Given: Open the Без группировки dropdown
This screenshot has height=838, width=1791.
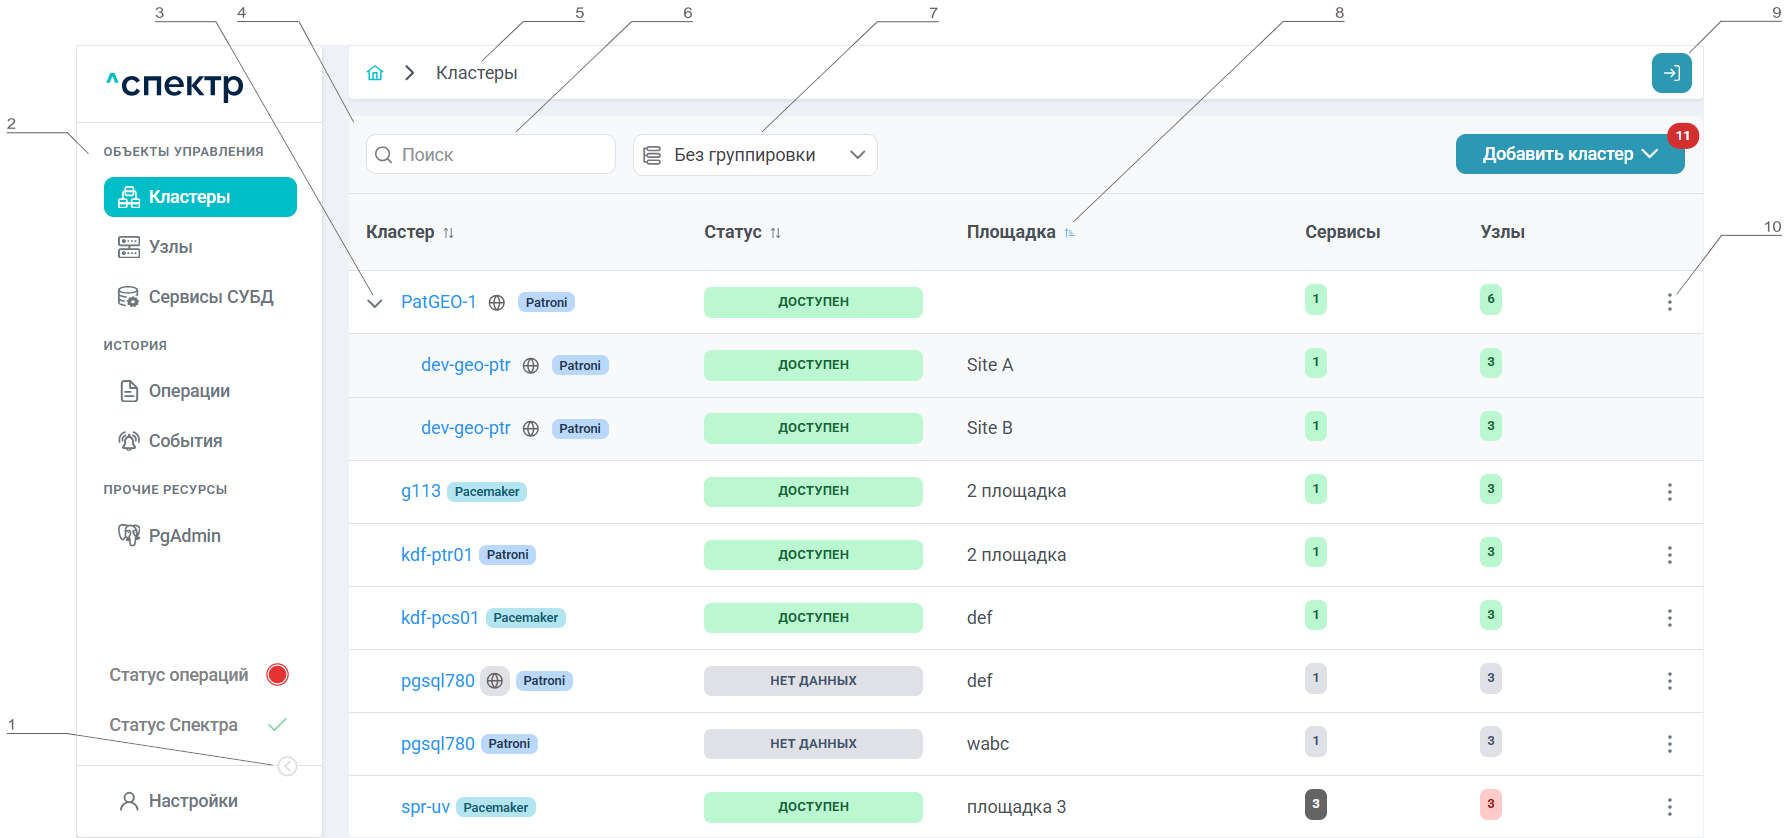Looking at the screenshot, I should [x=755, y=155].
